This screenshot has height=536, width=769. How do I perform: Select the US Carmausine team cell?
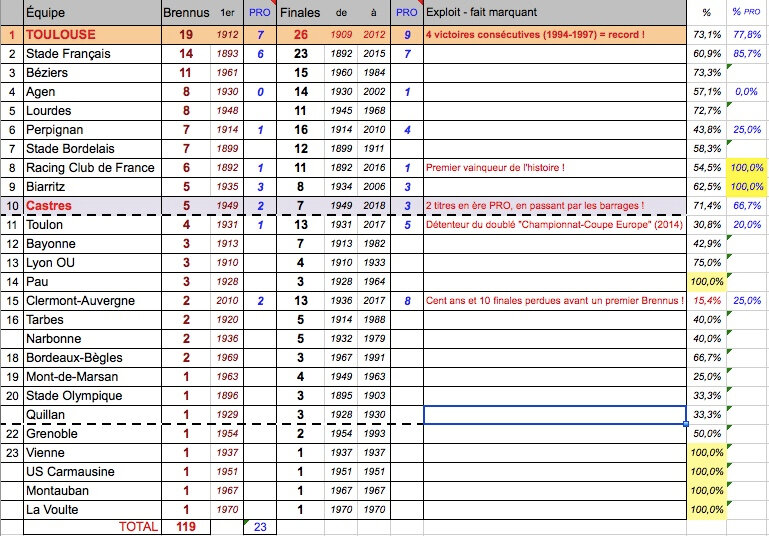point(92,472)
